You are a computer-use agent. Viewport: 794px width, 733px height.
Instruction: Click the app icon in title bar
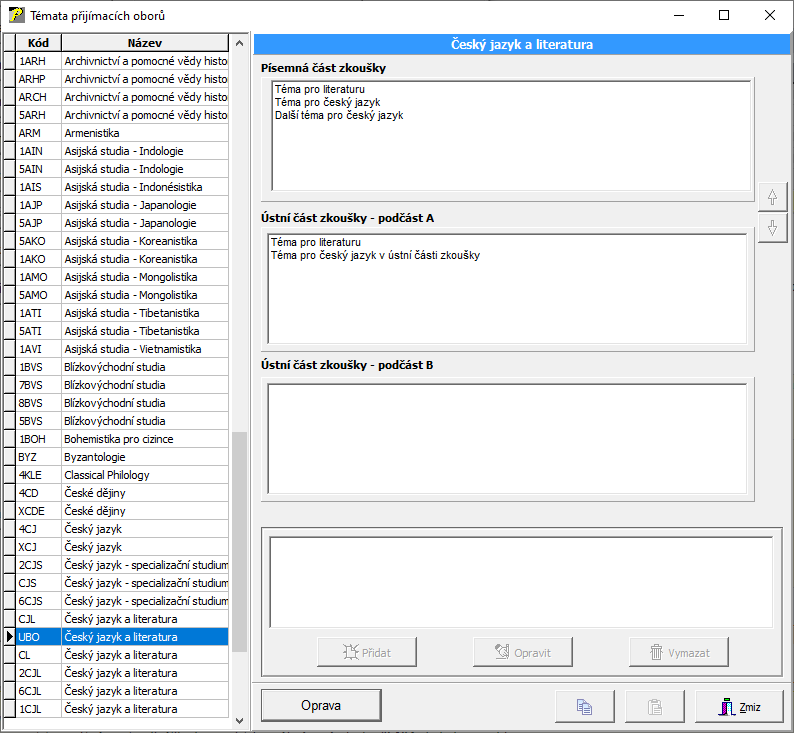pyautogui.click(x=16, y=16)
